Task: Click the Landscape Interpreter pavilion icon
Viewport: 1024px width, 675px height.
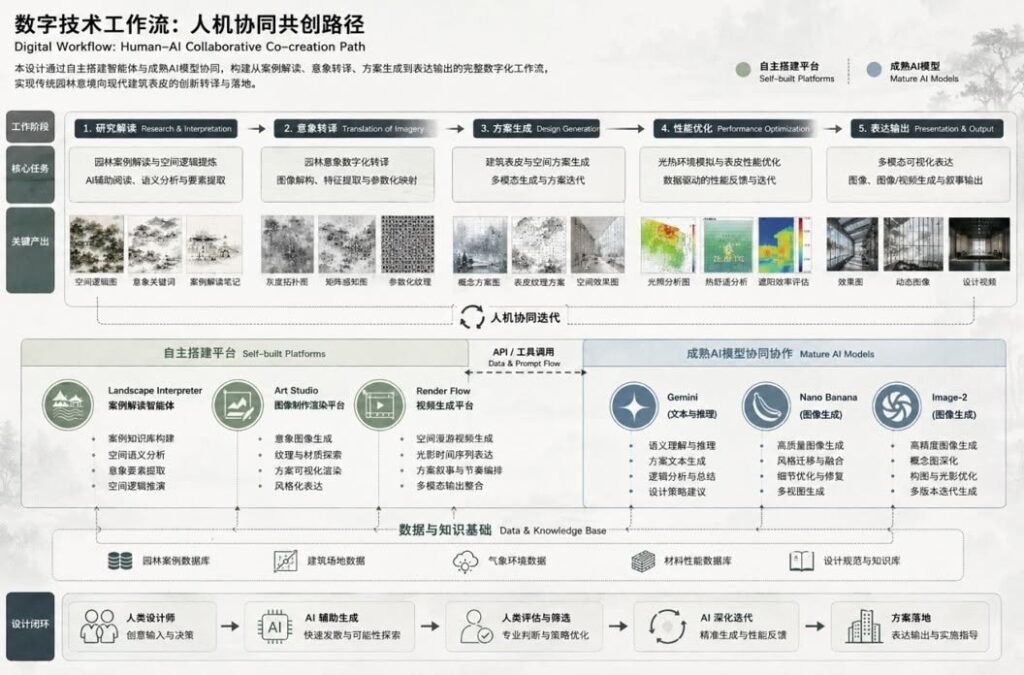Action: [x=68, y=405]
